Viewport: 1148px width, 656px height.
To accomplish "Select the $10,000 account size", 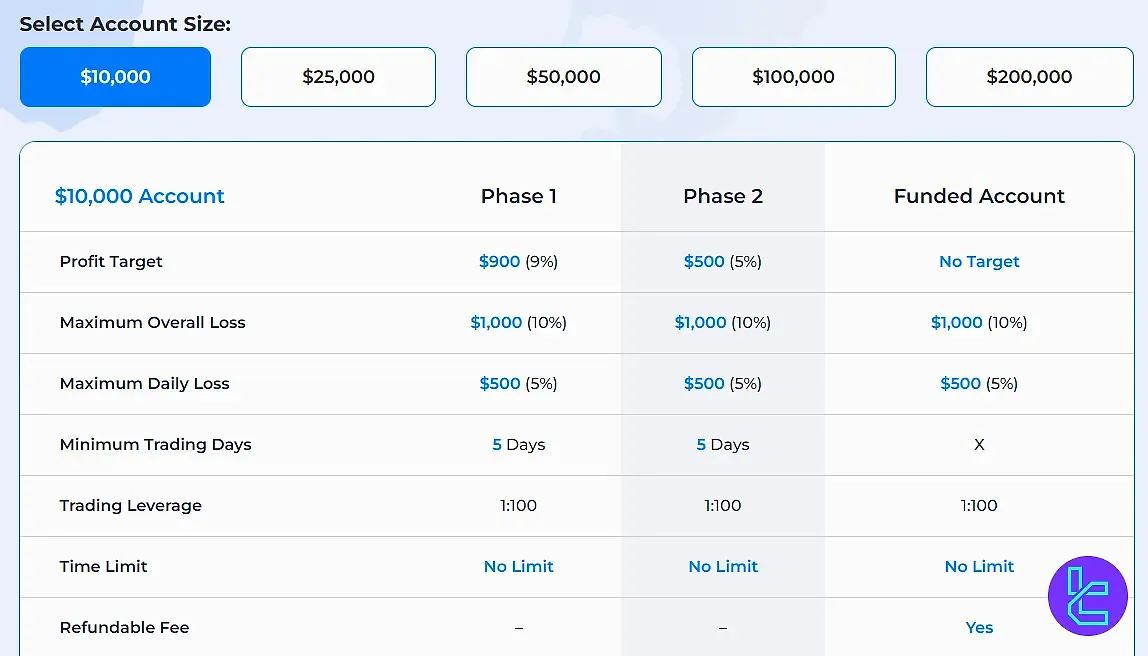I will point(115,77).
